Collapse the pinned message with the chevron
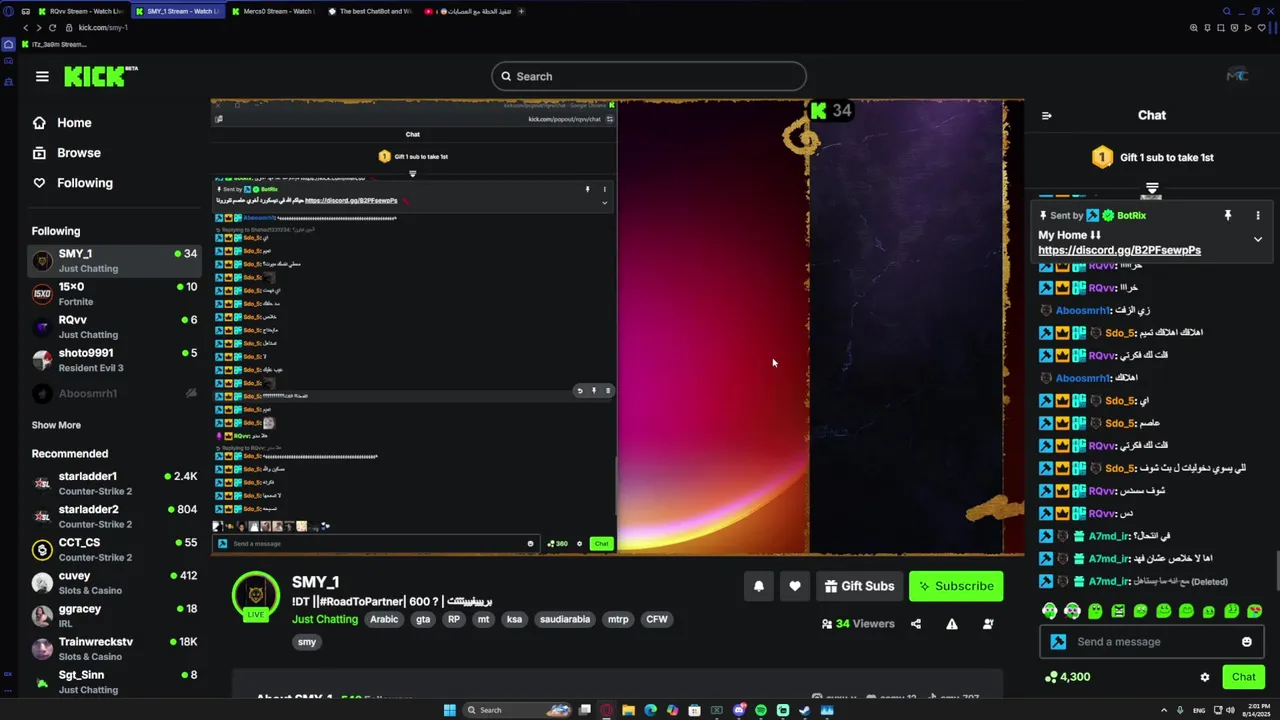The height and width of the screenshot is (720, 1280). 1258,239
